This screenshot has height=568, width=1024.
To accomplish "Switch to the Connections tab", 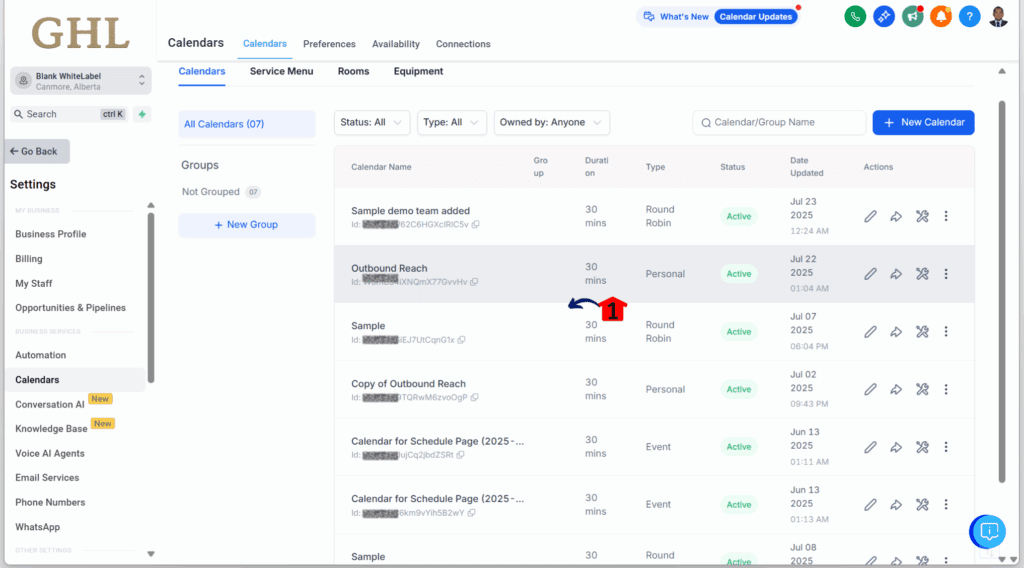I will [463, 44].
